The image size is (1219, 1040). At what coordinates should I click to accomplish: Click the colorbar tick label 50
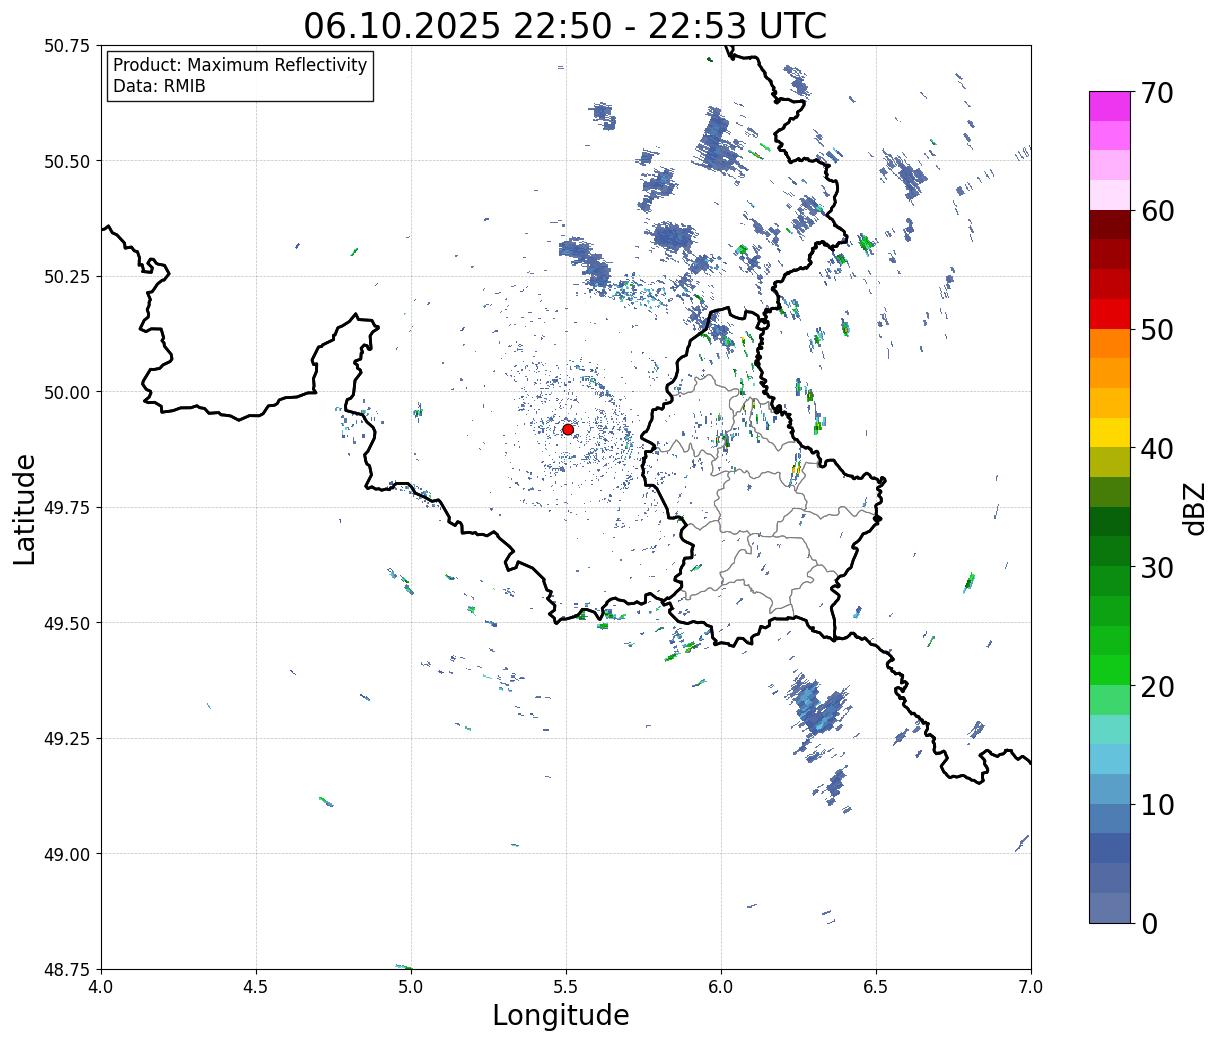pos(1156,330)
